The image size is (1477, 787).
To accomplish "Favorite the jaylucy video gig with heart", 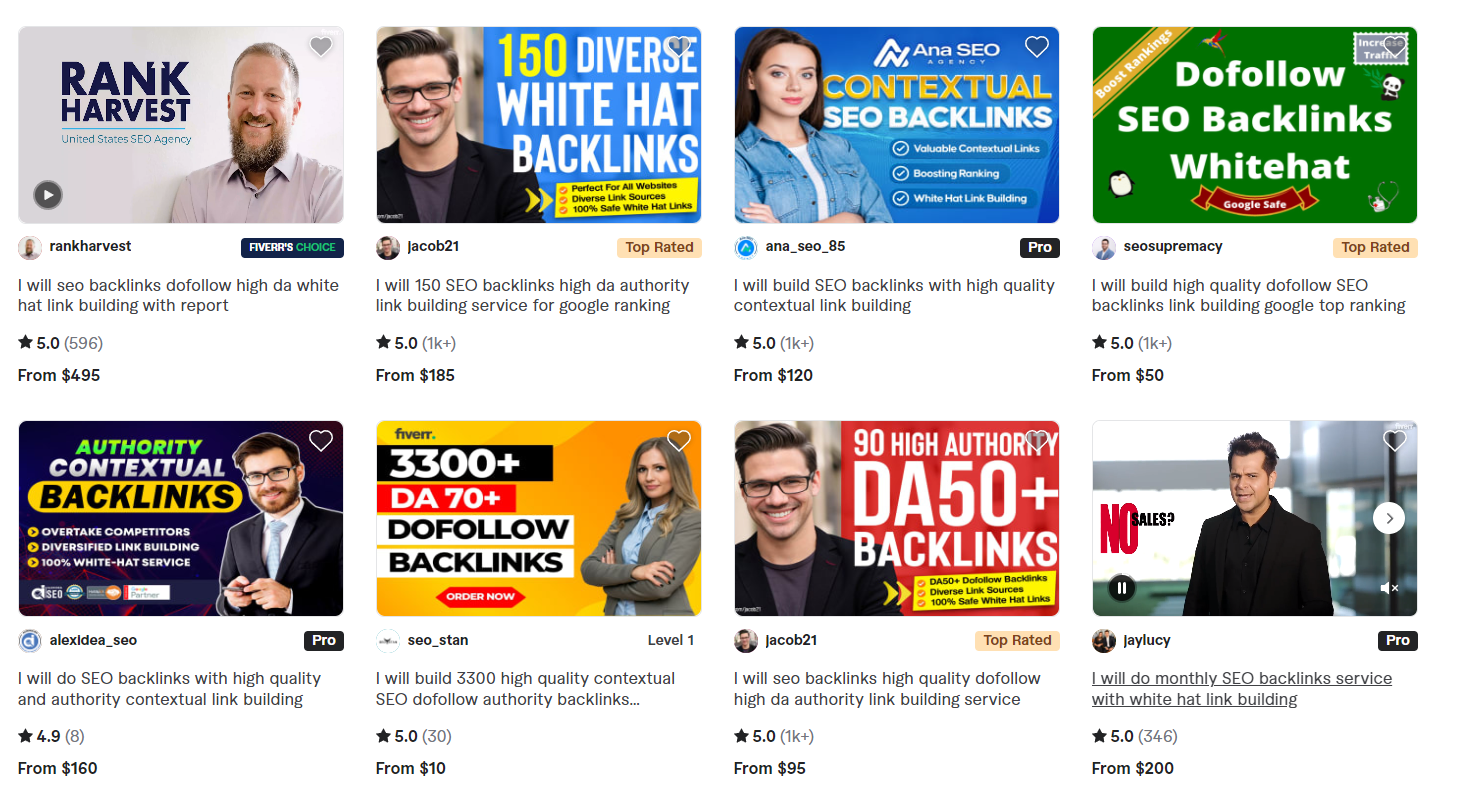I will pyautogui.click(x=1395, y=441).
